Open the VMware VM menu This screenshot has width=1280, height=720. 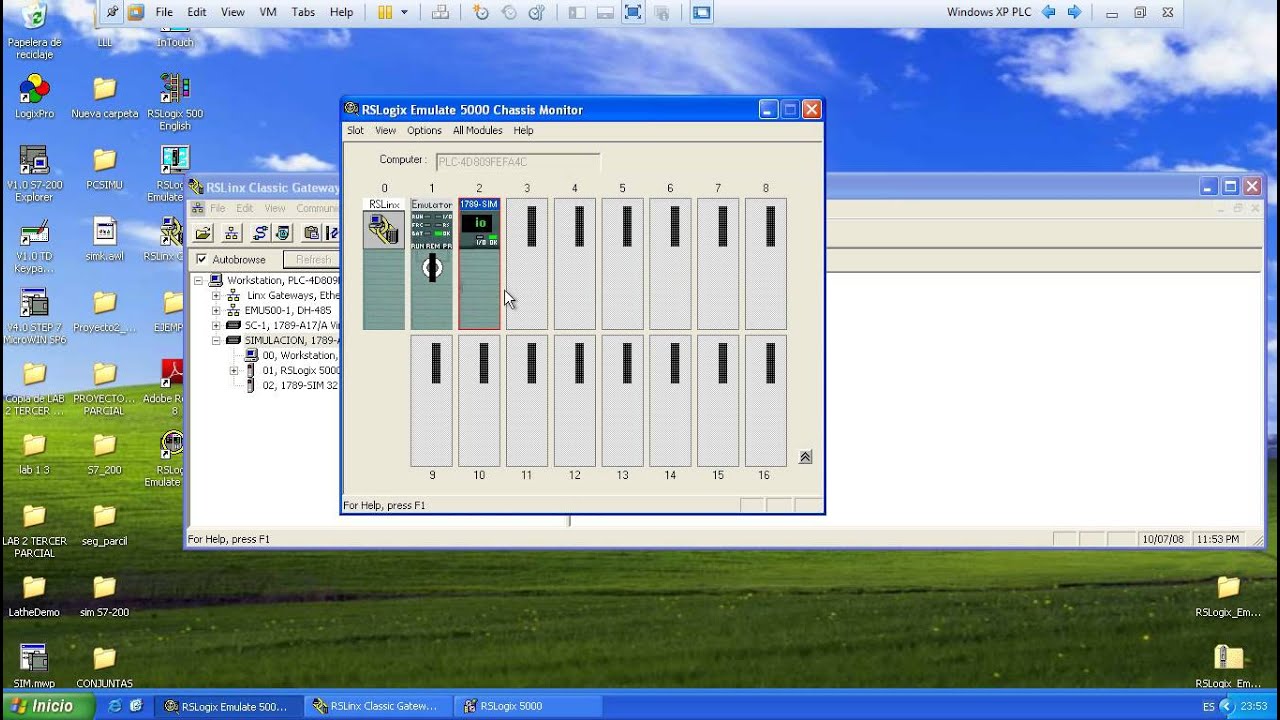point(268,12)
